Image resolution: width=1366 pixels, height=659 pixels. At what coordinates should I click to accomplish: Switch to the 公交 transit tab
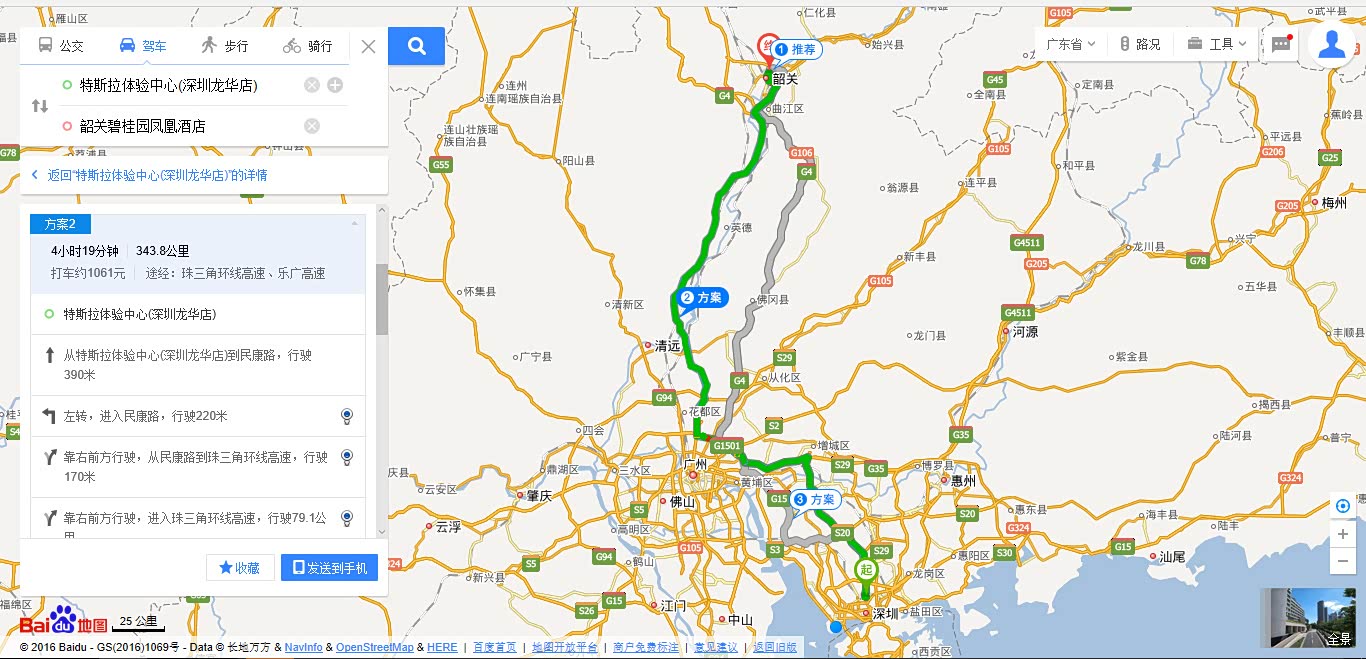pyautogui.click(x=61, y=46)
